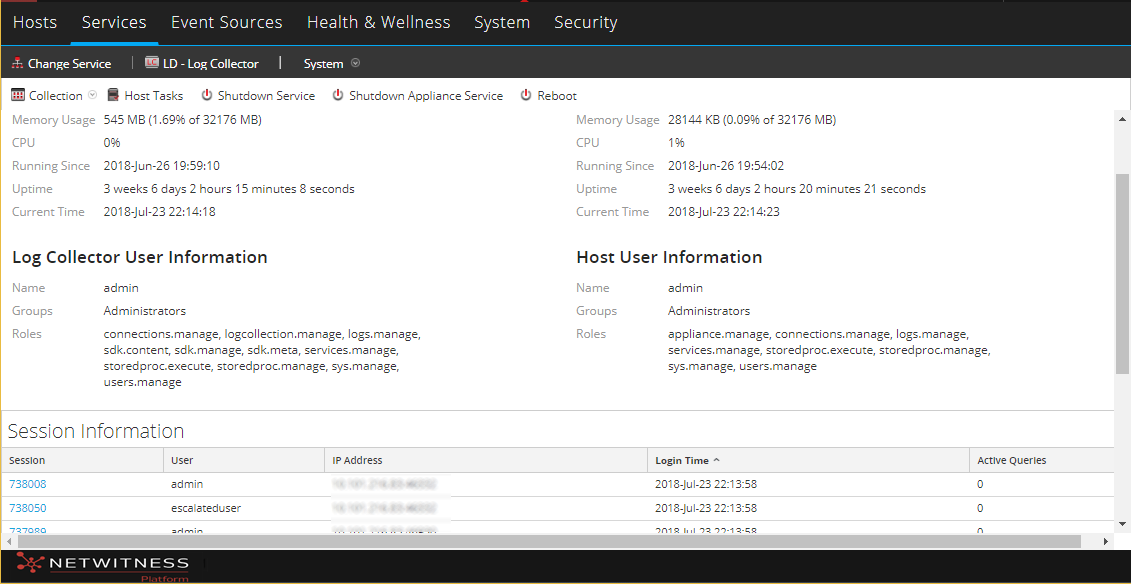Viewport: 1131px width, 584px height.
Task: Click the LD Log Collector icon
Action: (151, 63)
